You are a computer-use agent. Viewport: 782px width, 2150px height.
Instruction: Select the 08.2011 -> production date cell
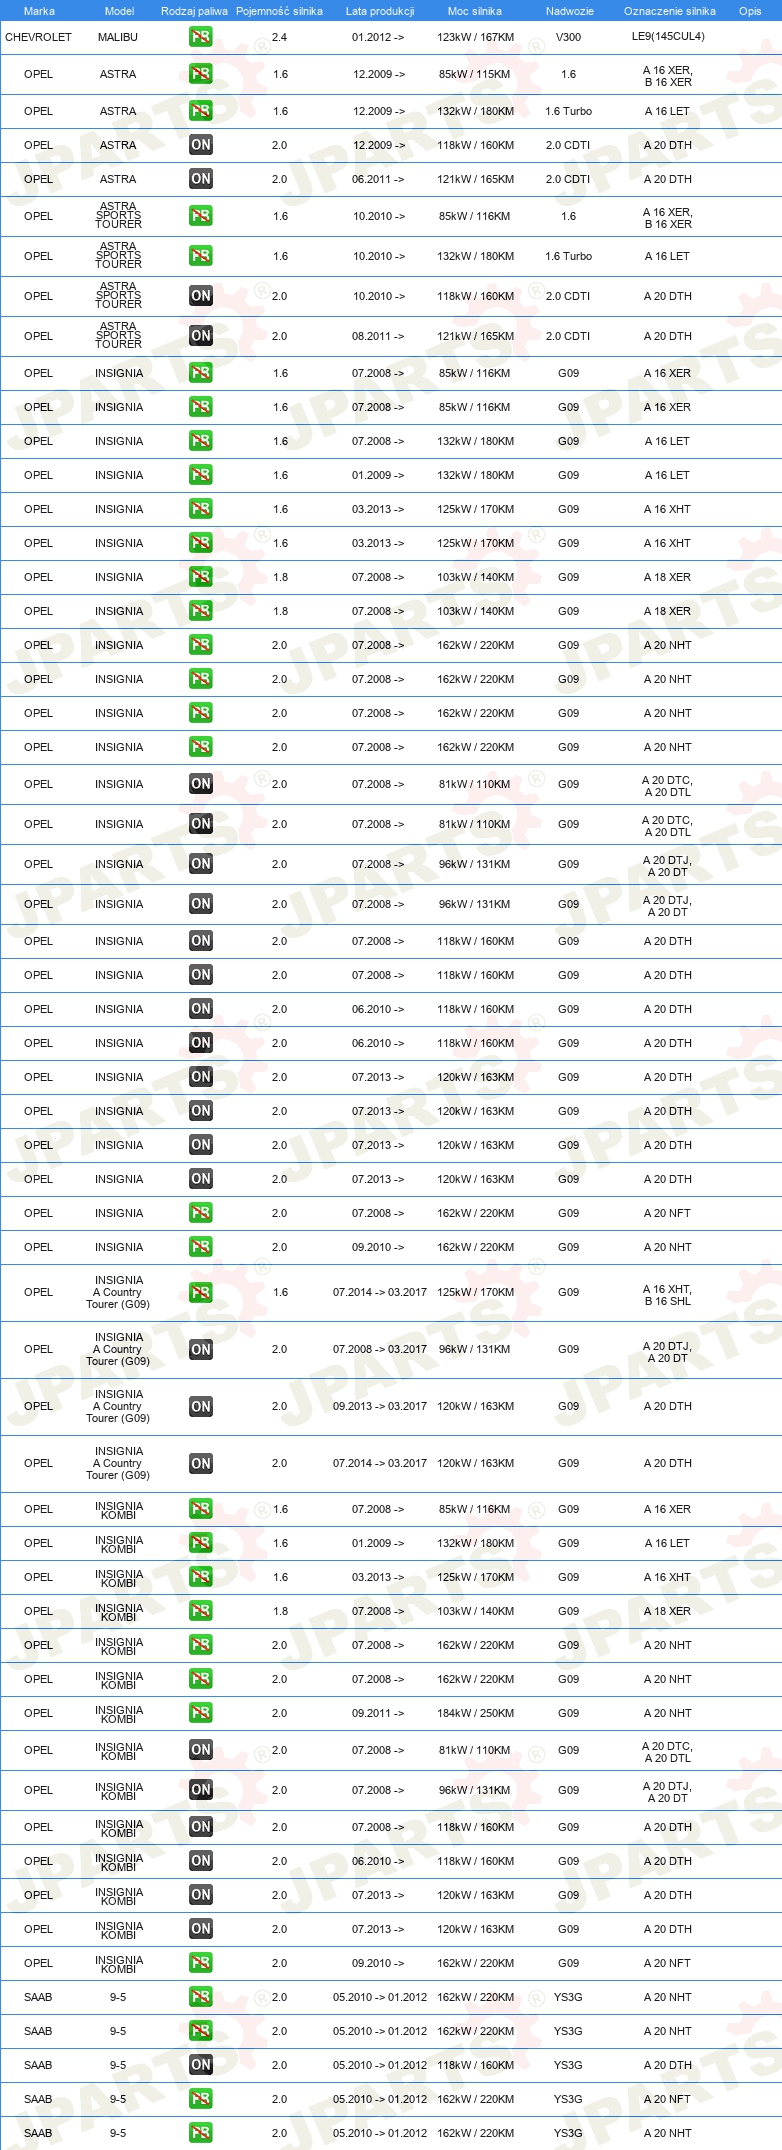coord(378,336)
